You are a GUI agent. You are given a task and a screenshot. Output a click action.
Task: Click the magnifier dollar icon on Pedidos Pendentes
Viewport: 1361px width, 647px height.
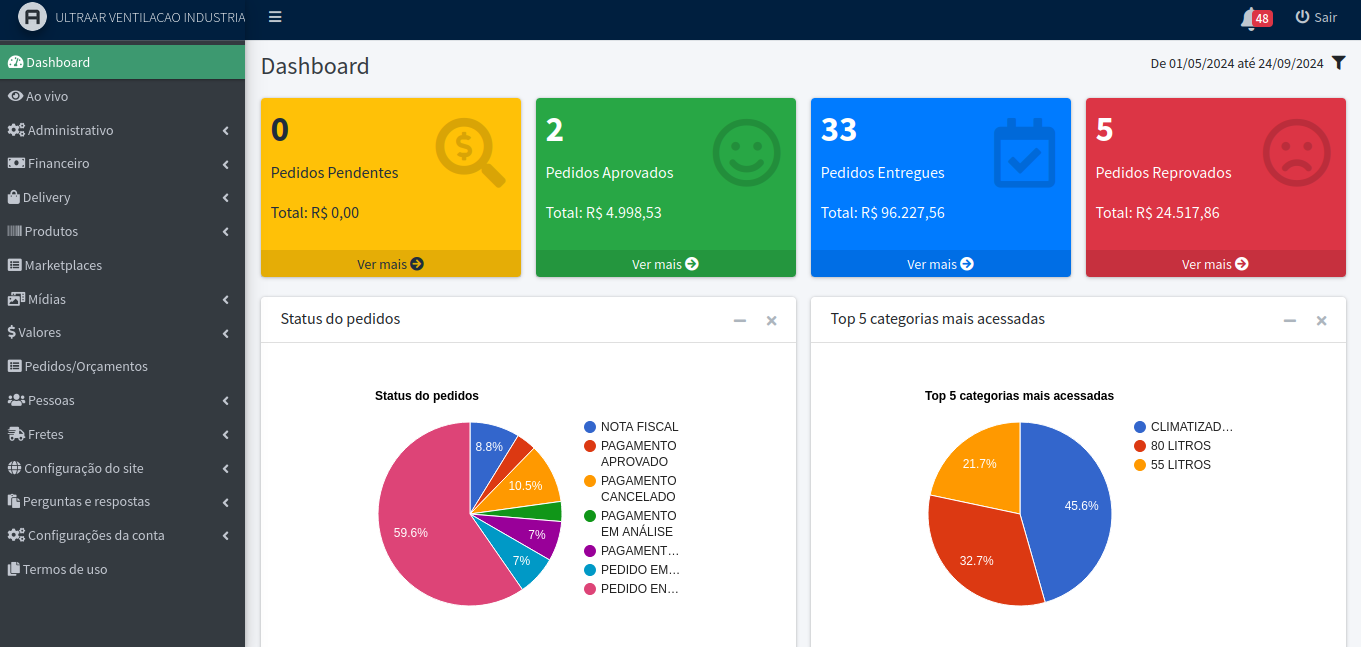coord(469,152)
